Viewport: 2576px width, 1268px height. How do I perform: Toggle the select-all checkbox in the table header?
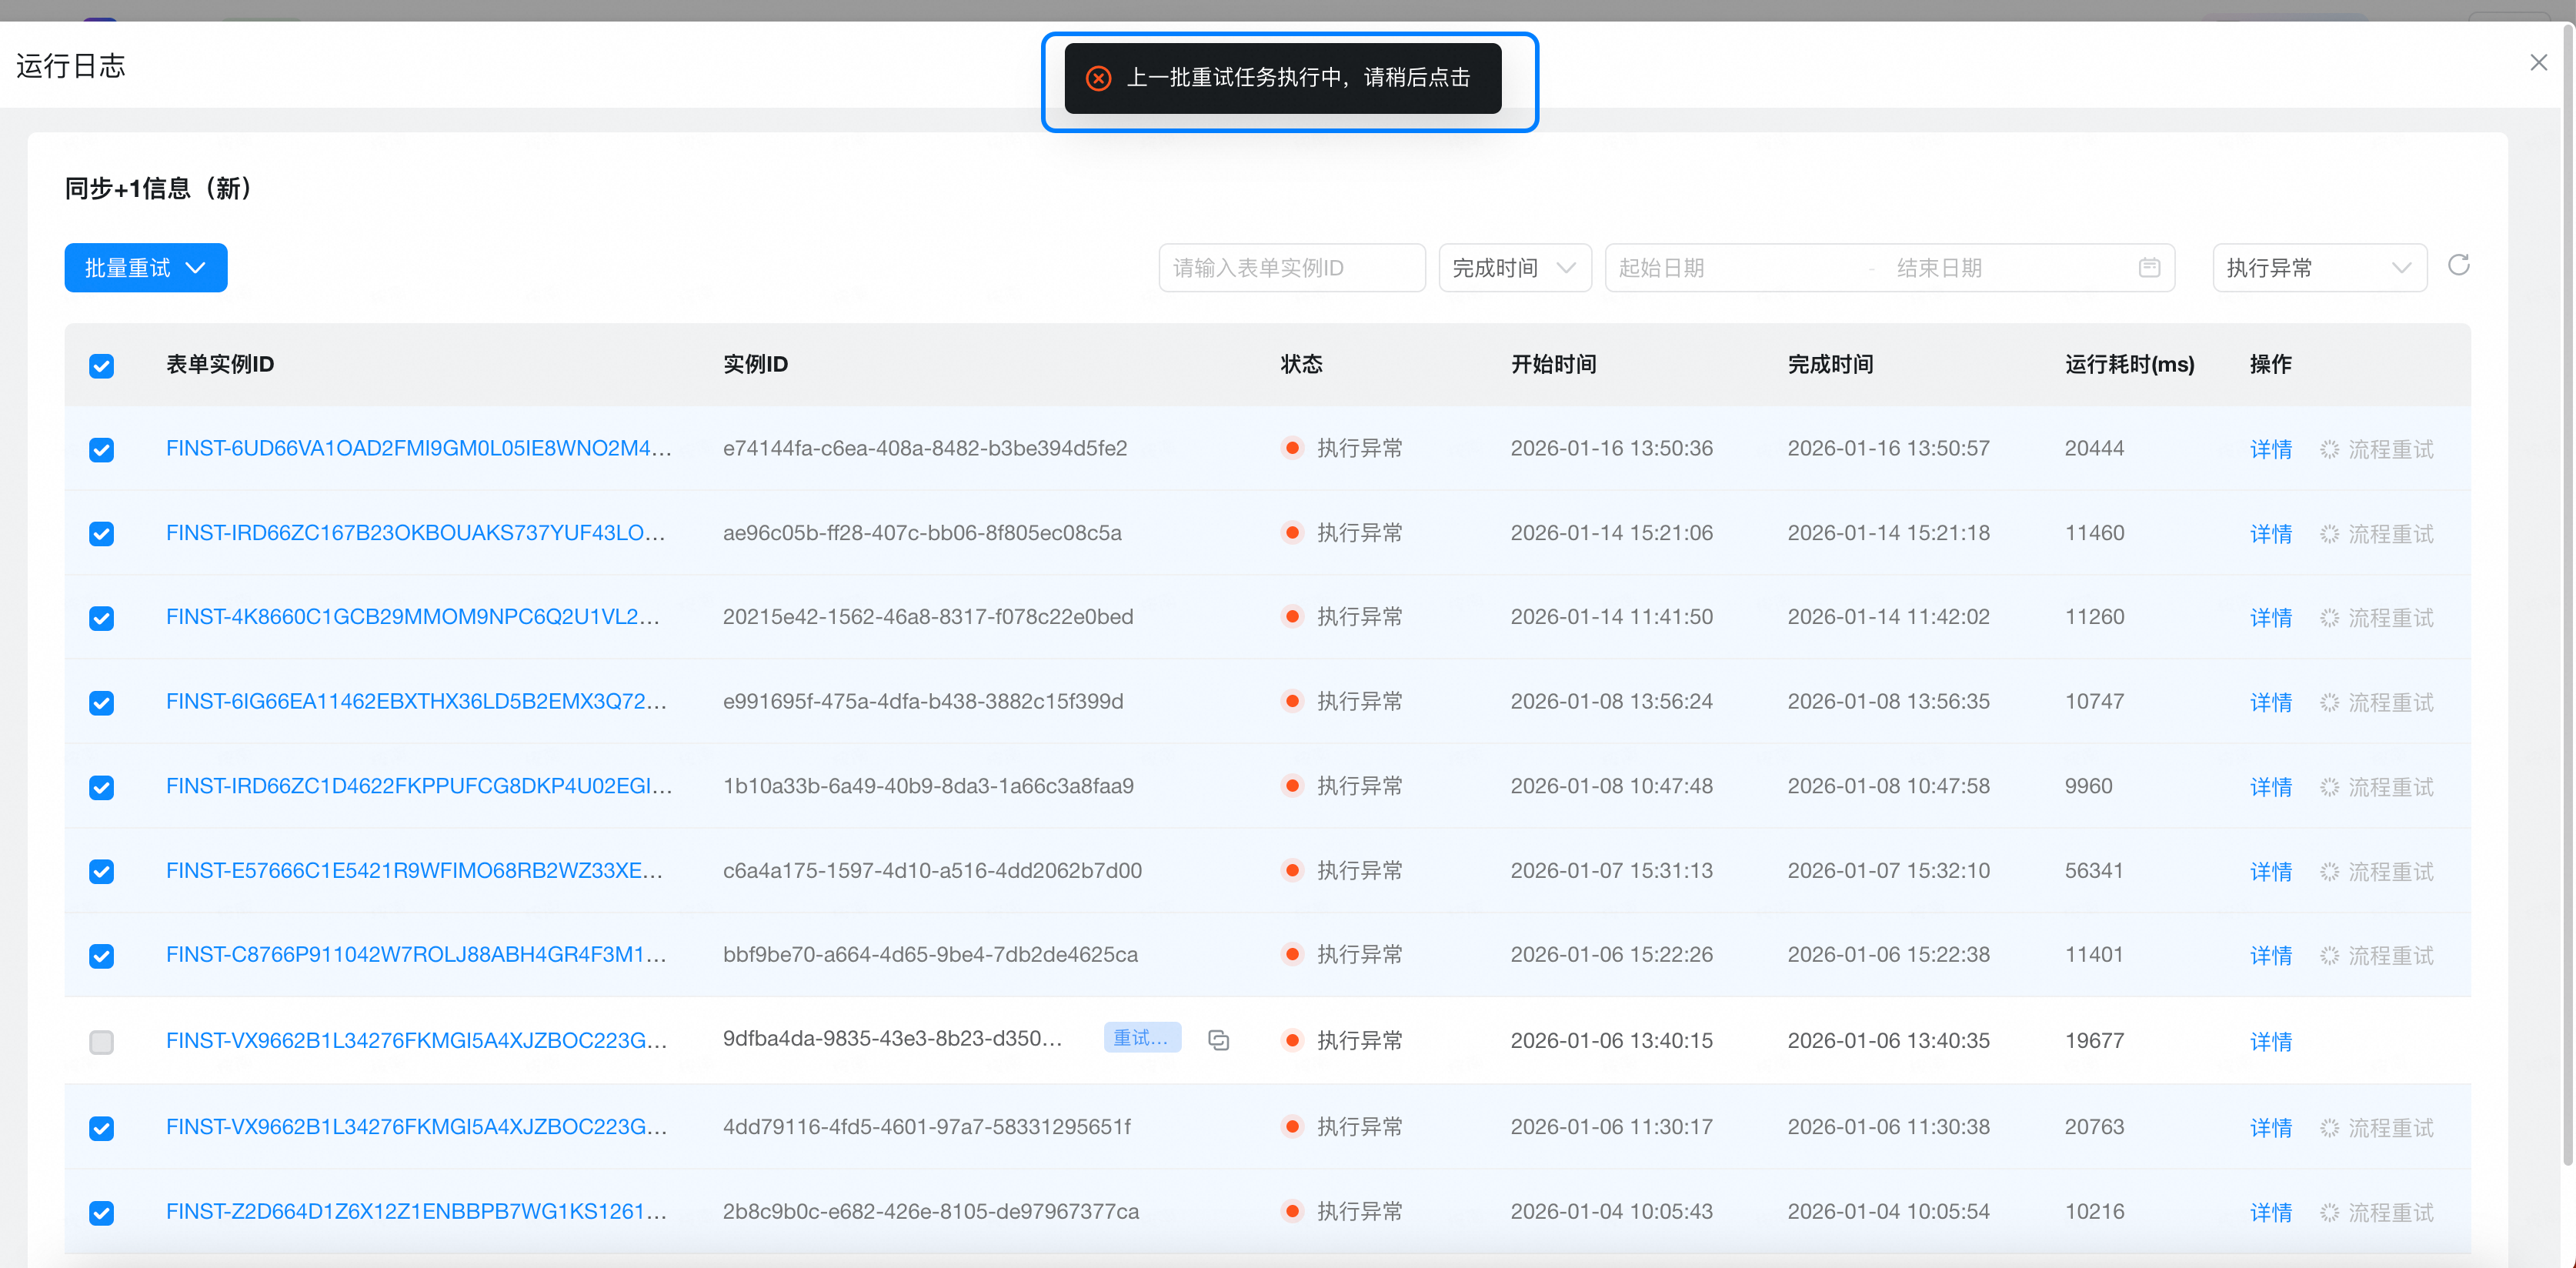coord(101,366)
